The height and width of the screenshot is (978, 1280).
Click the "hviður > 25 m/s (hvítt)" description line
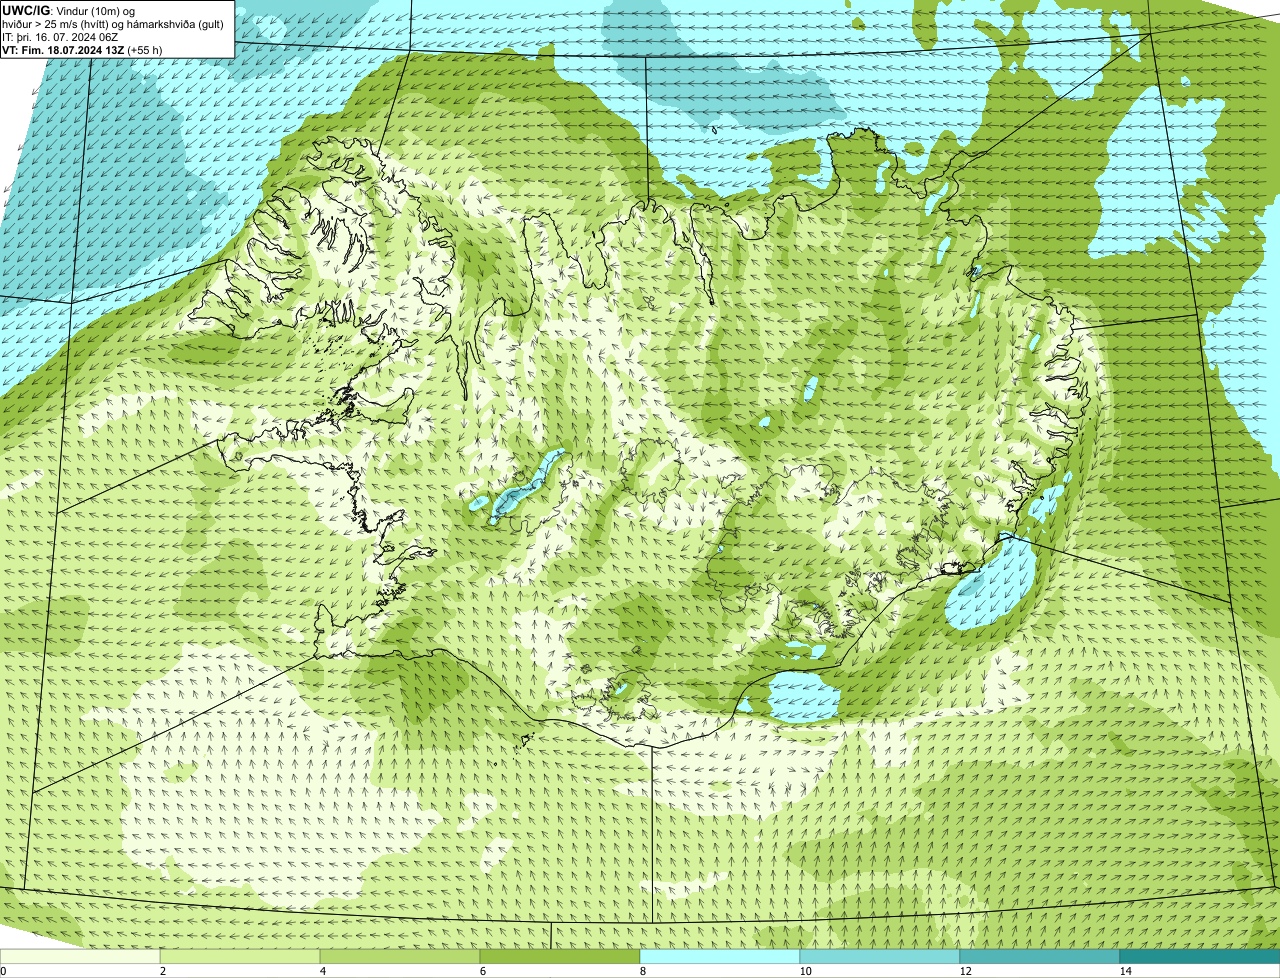113,24
